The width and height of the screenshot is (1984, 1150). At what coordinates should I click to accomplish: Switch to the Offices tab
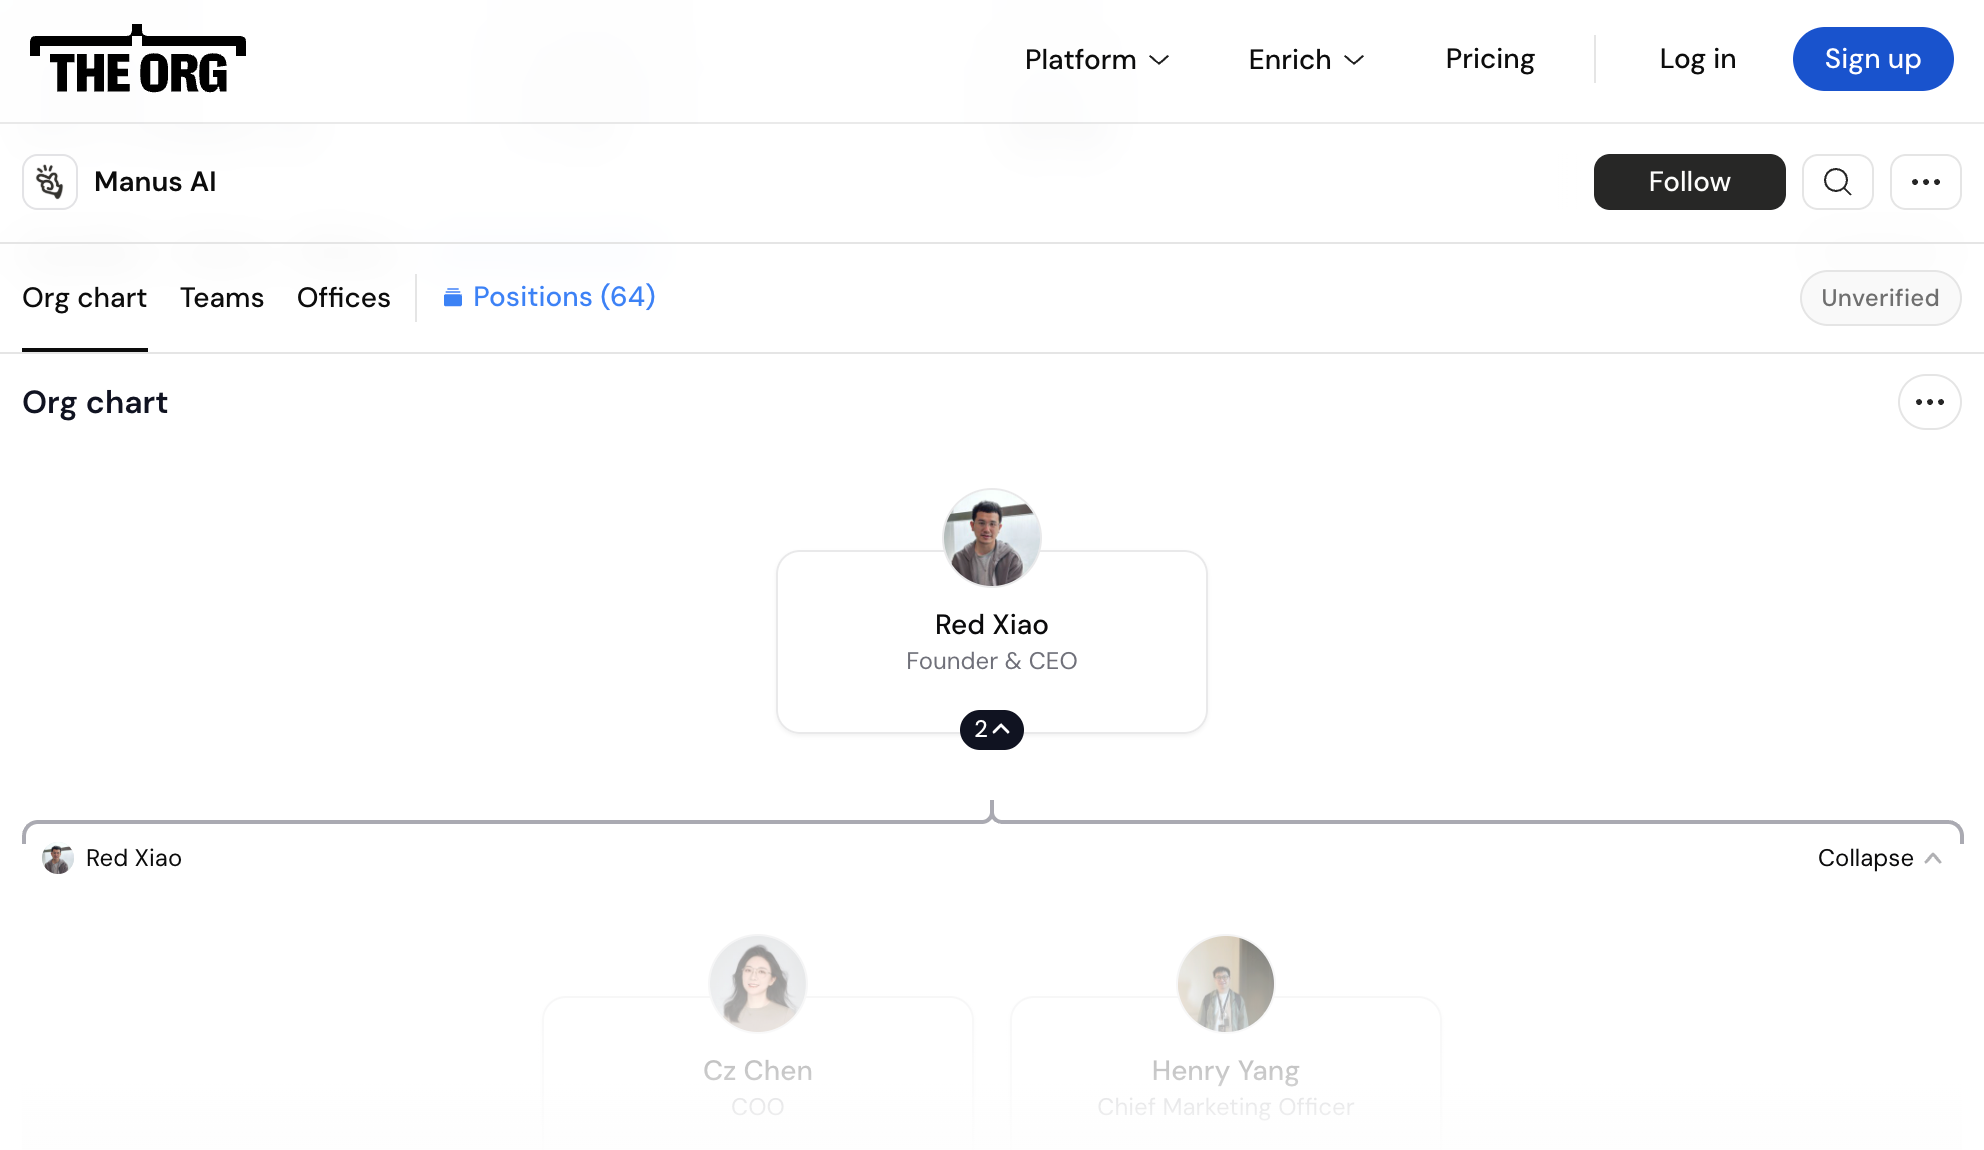(x=344, y=298)
